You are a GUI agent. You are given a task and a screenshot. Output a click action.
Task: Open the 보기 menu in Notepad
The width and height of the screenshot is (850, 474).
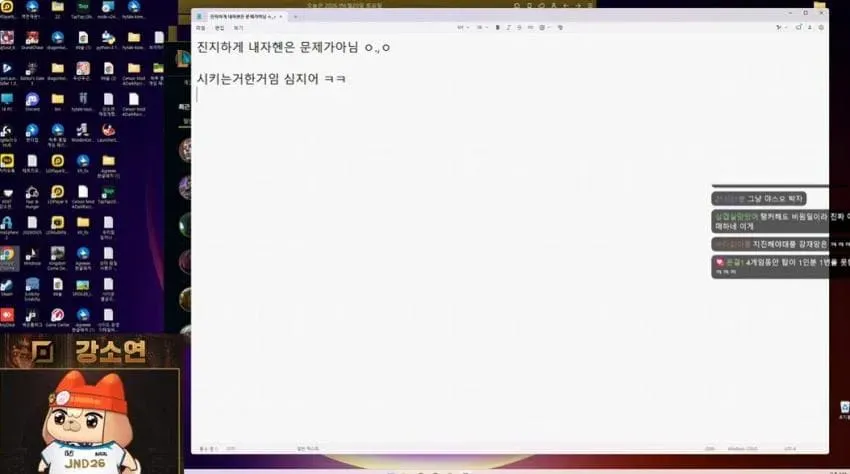(239, 28)
